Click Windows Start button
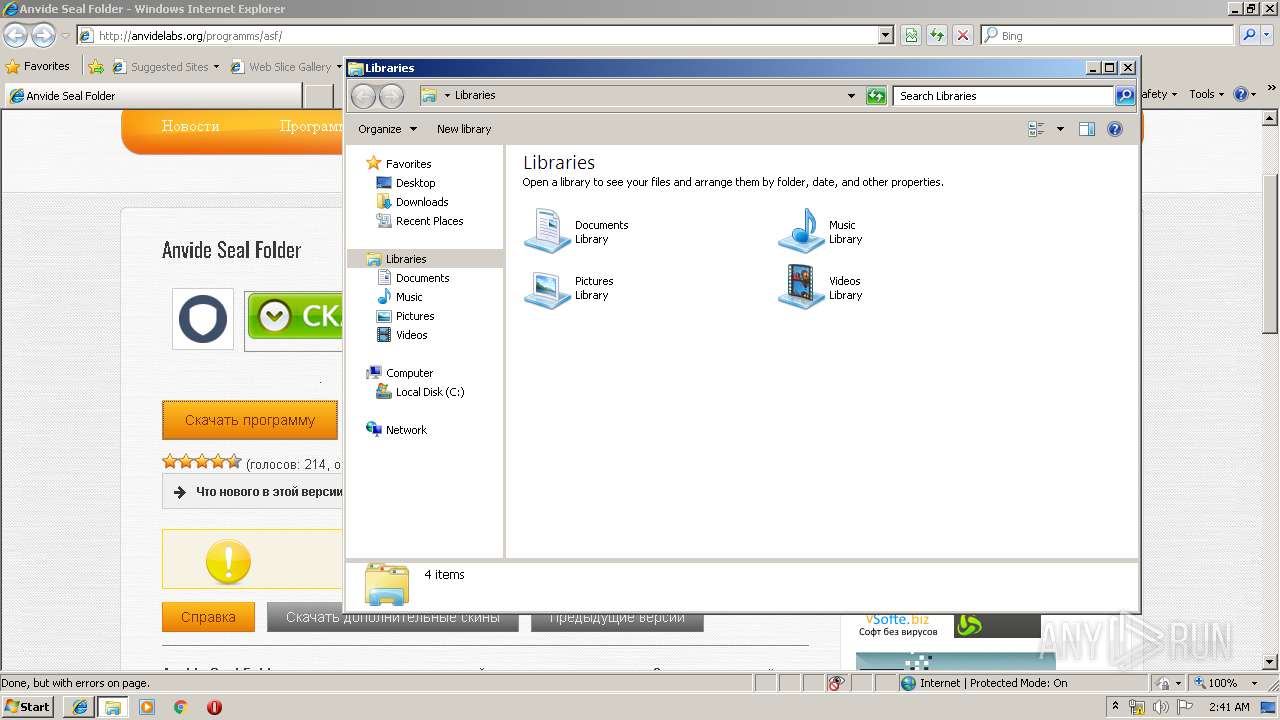 (x=28, y=707)
